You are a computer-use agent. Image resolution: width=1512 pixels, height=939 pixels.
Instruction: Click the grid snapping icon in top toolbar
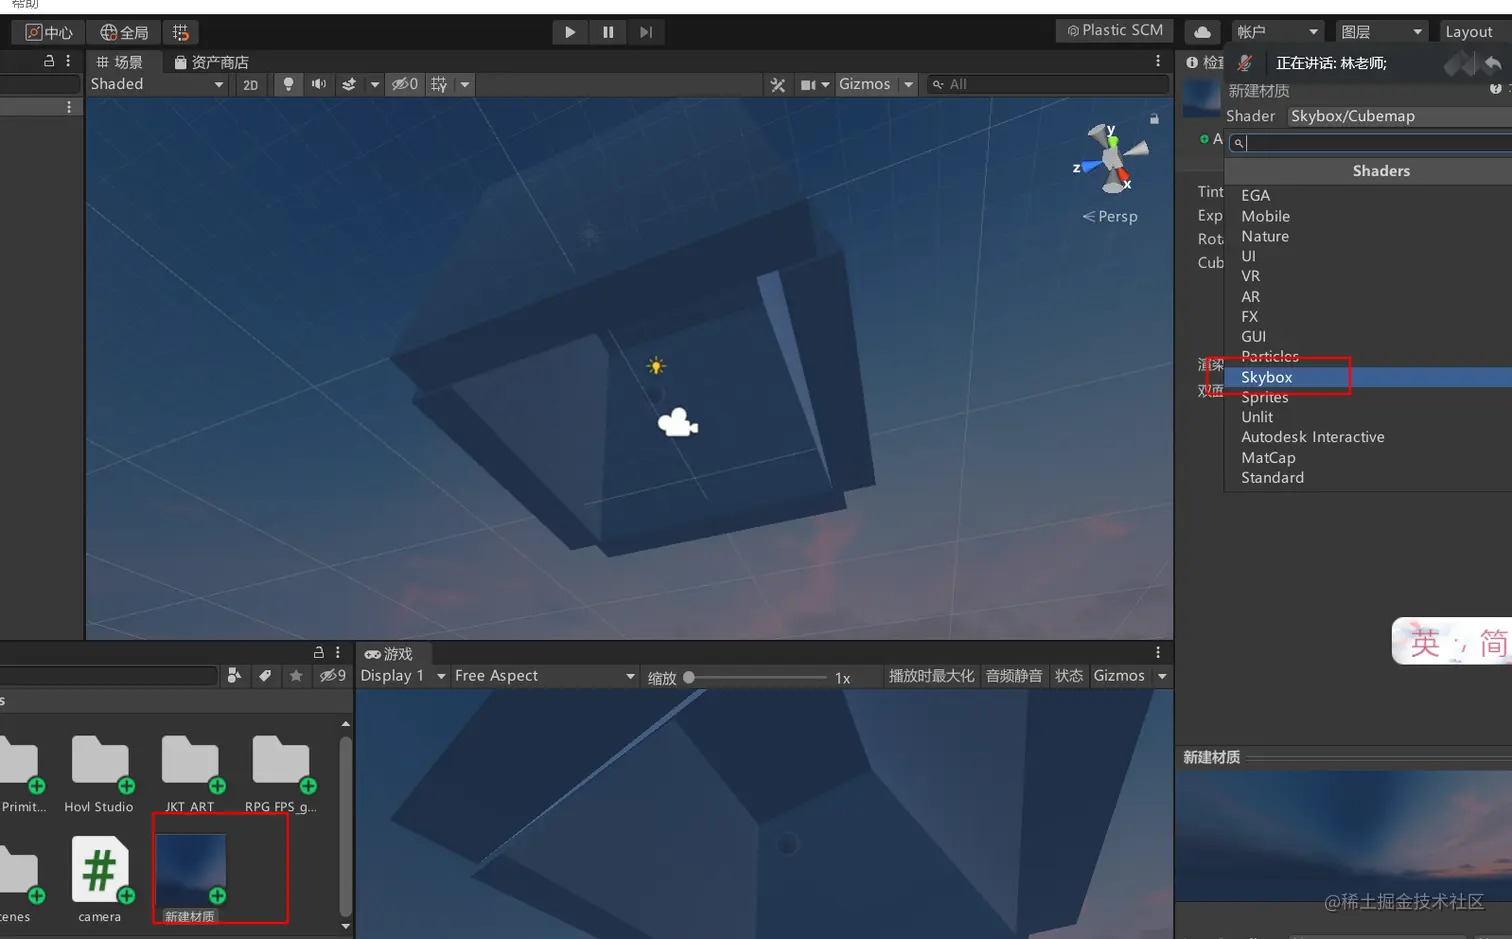[180, 32]
